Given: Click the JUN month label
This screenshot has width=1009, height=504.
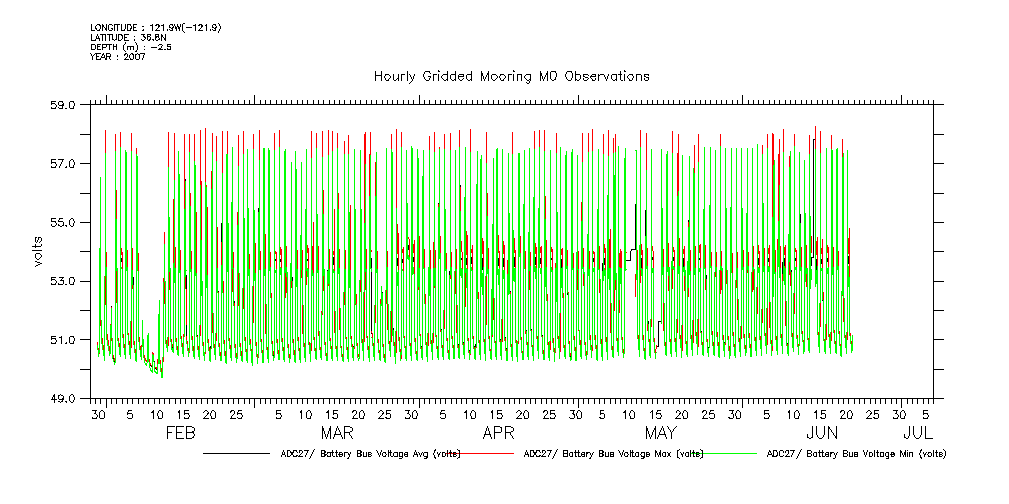Looking at the screenshot, I should tap(822, 434).
